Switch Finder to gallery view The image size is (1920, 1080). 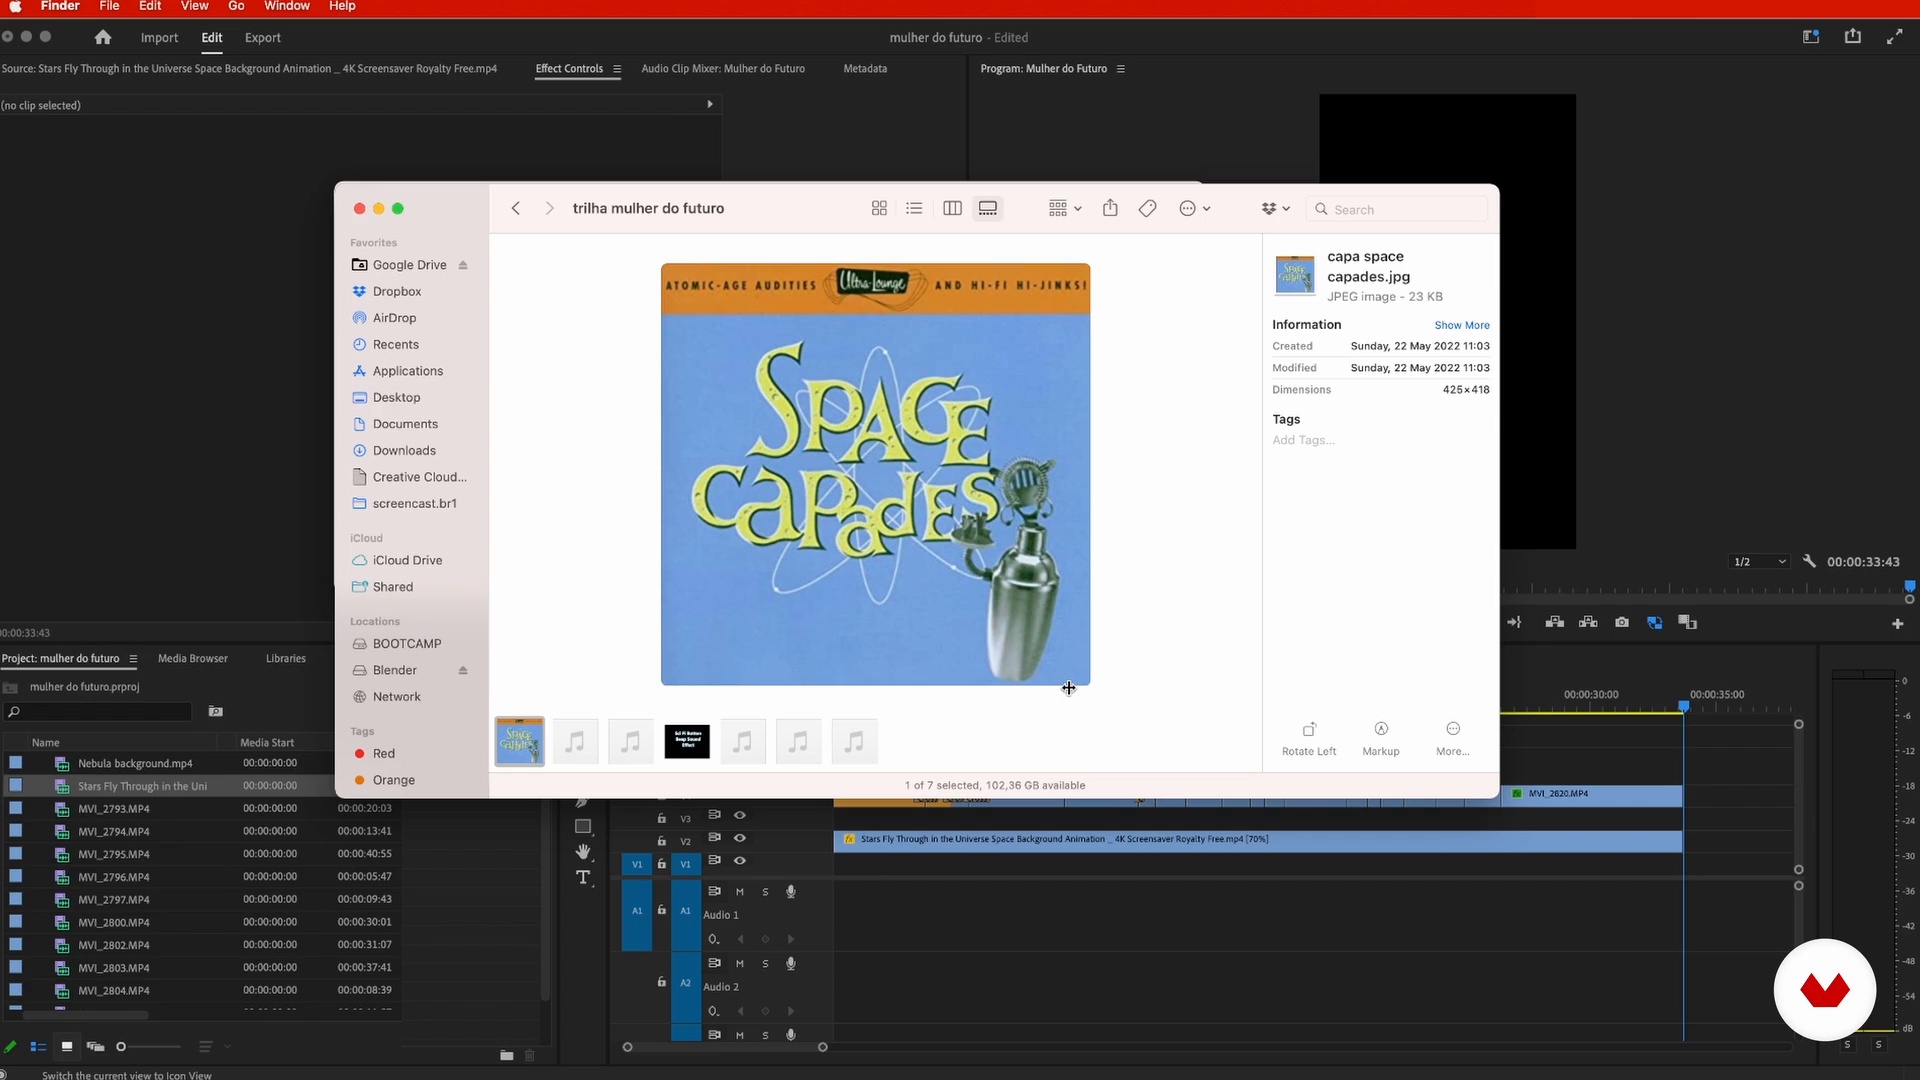[988, 208]
